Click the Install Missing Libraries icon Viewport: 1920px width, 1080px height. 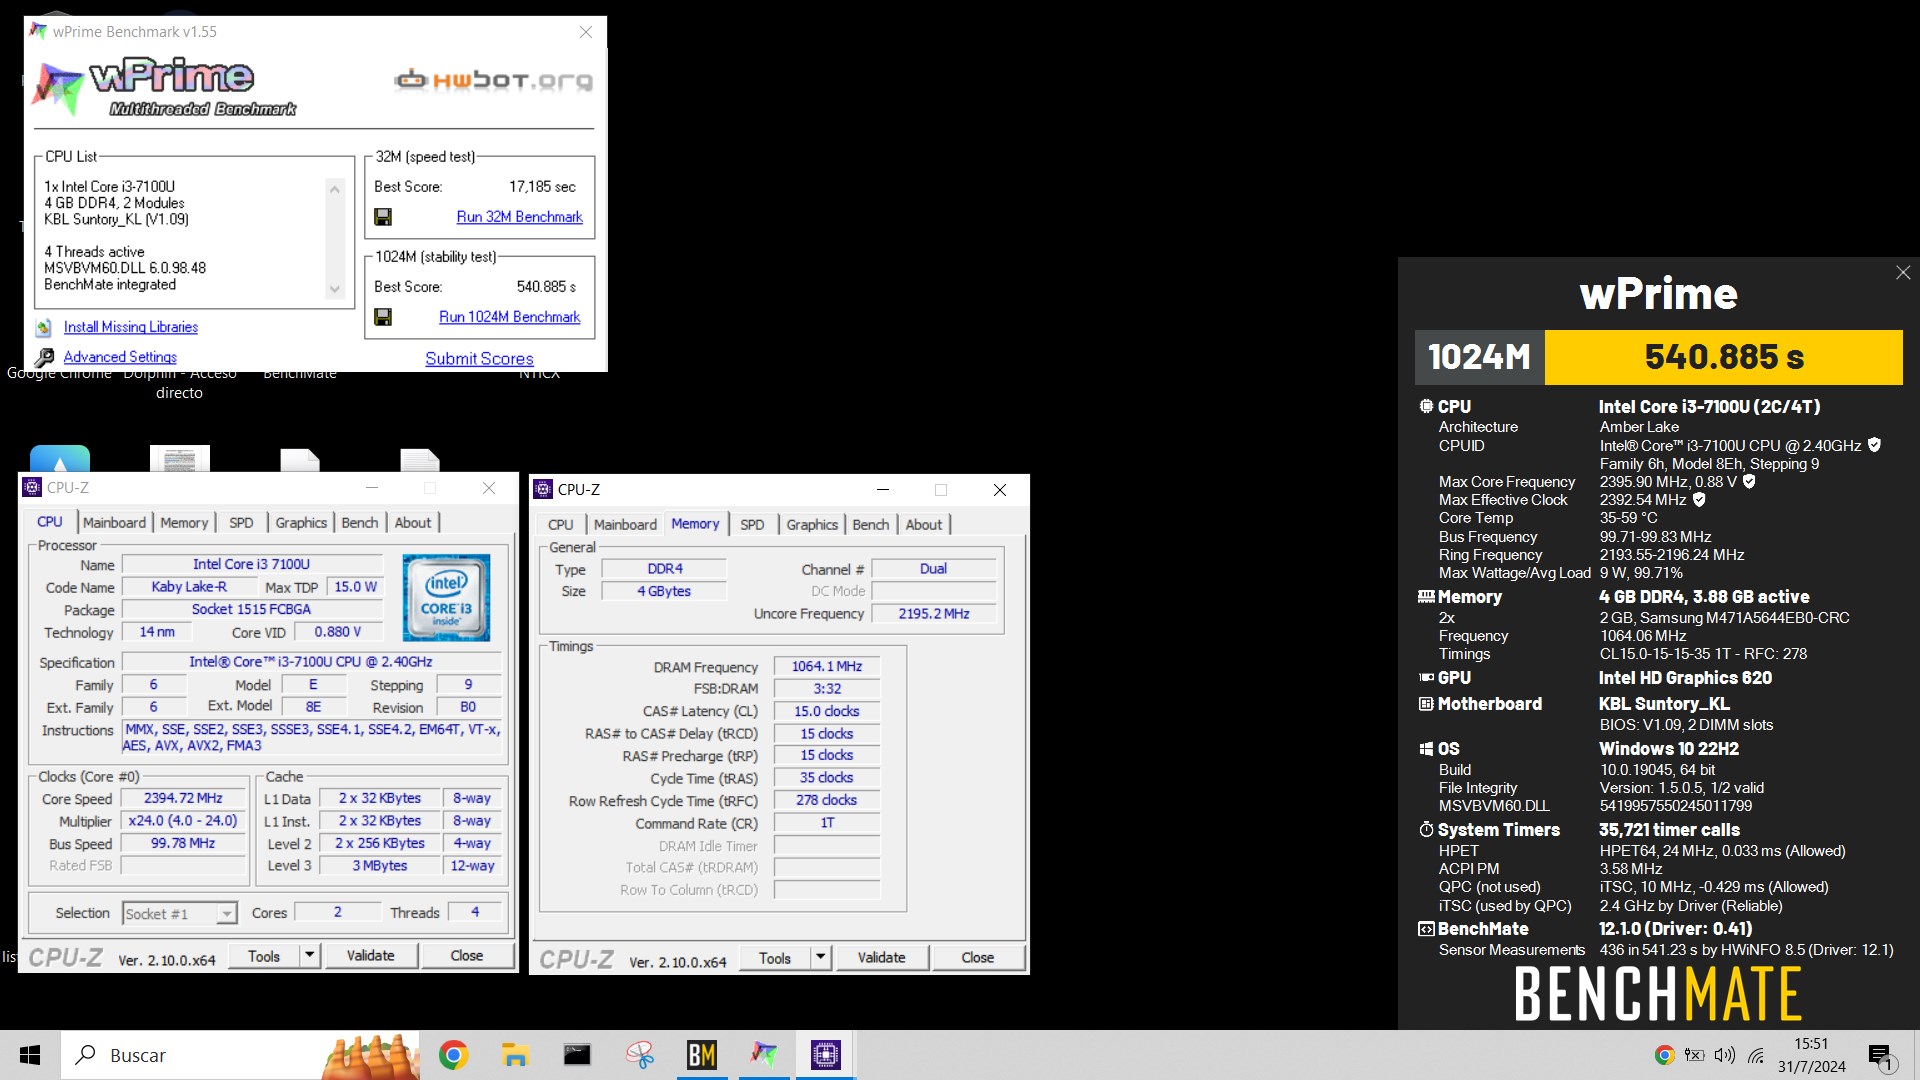coord(44,327)
